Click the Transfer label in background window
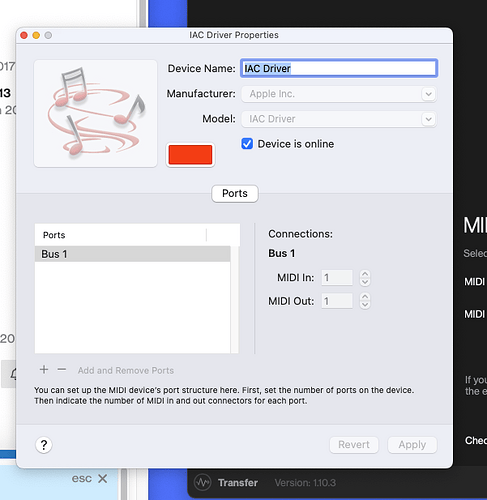487x500 pixels. 238,483
